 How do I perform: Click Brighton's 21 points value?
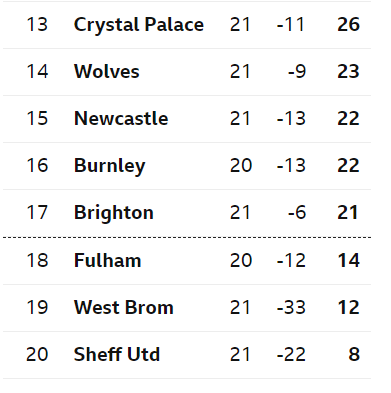pyautogui.click(x=348, y=213)
